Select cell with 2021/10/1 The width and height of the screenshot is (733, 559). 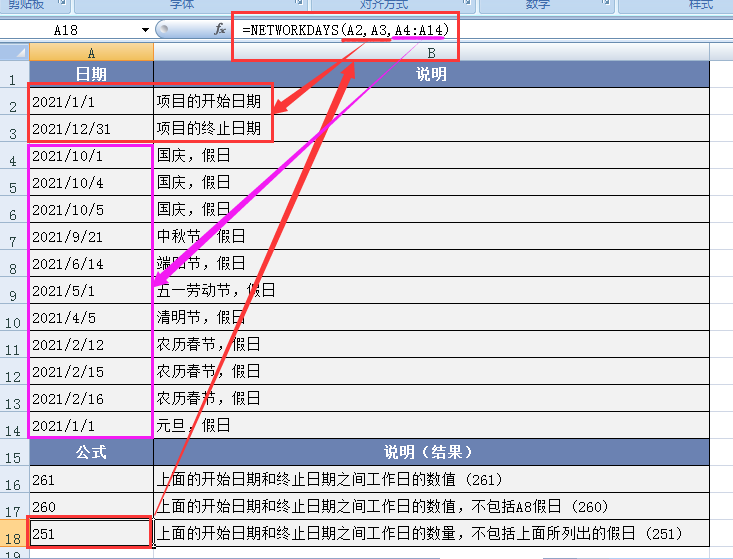(x=92, y=156)
